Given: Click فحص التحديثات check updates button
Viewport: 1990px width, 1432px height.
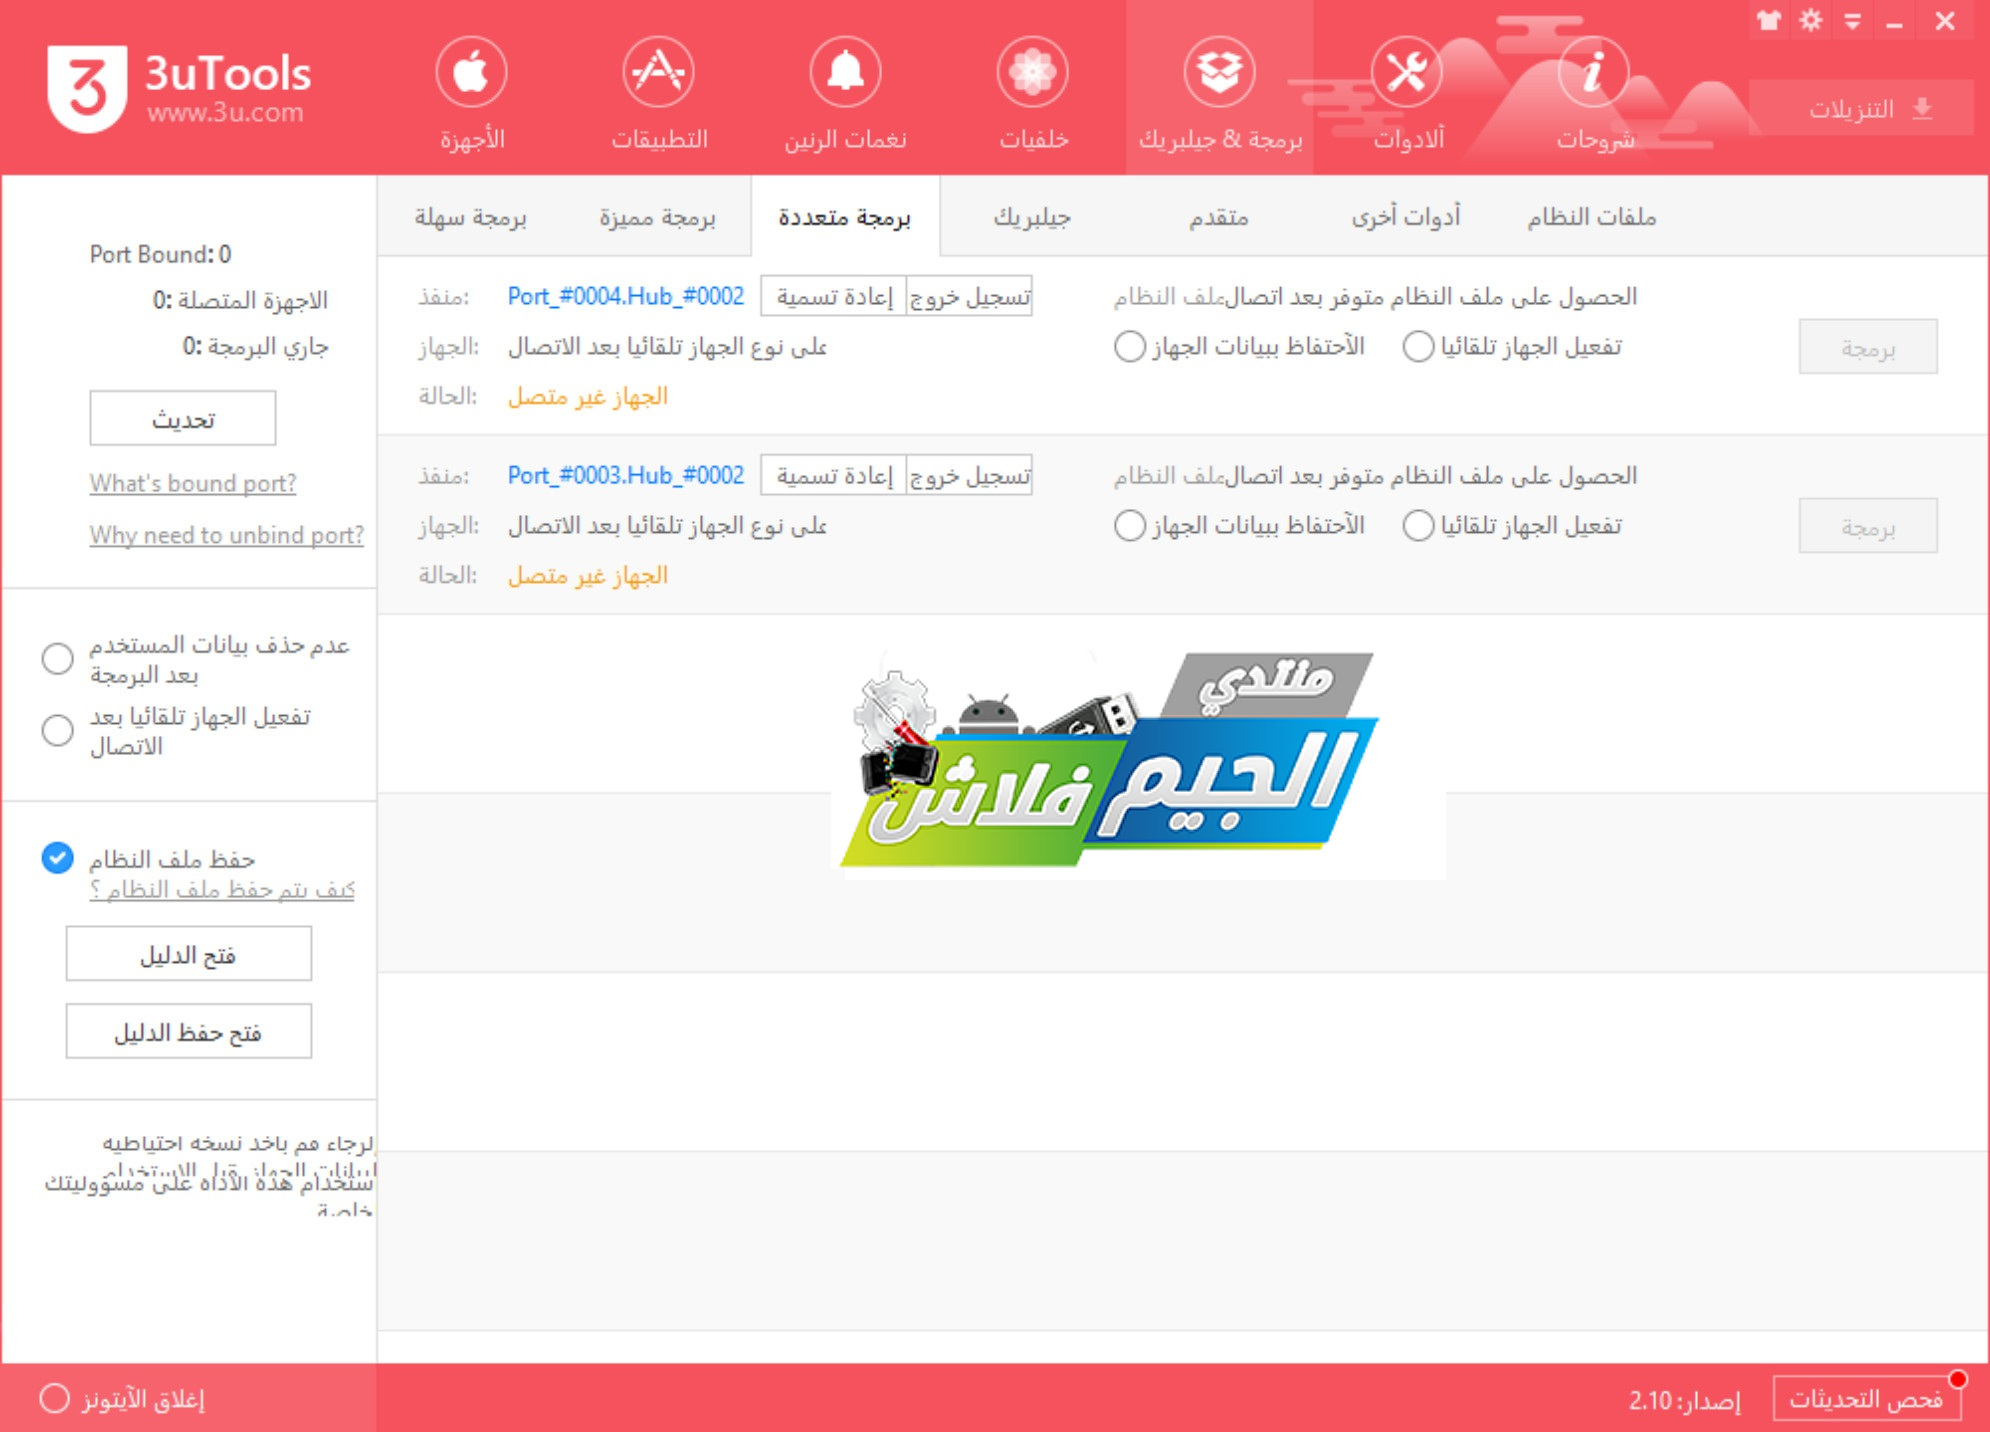Looking at the screenshot, I should click(1867, 1398).
